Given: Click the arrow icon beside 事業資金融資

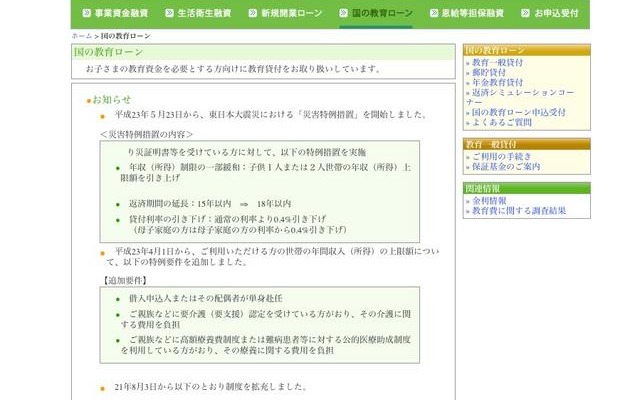Looking at the screenshot, I should pos(87,13).
